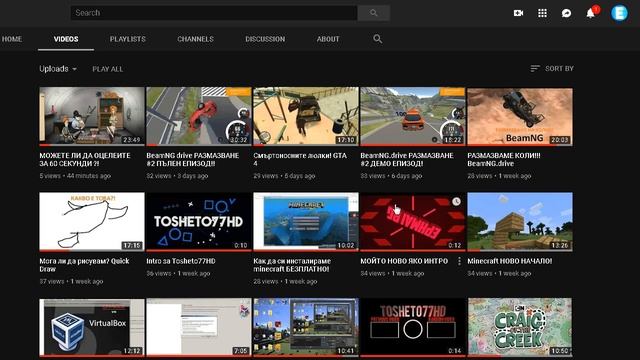Image resolution: width=640 pixels, height=360 pixels.
Task: Switch to the HOME tab
Action: 12,39
